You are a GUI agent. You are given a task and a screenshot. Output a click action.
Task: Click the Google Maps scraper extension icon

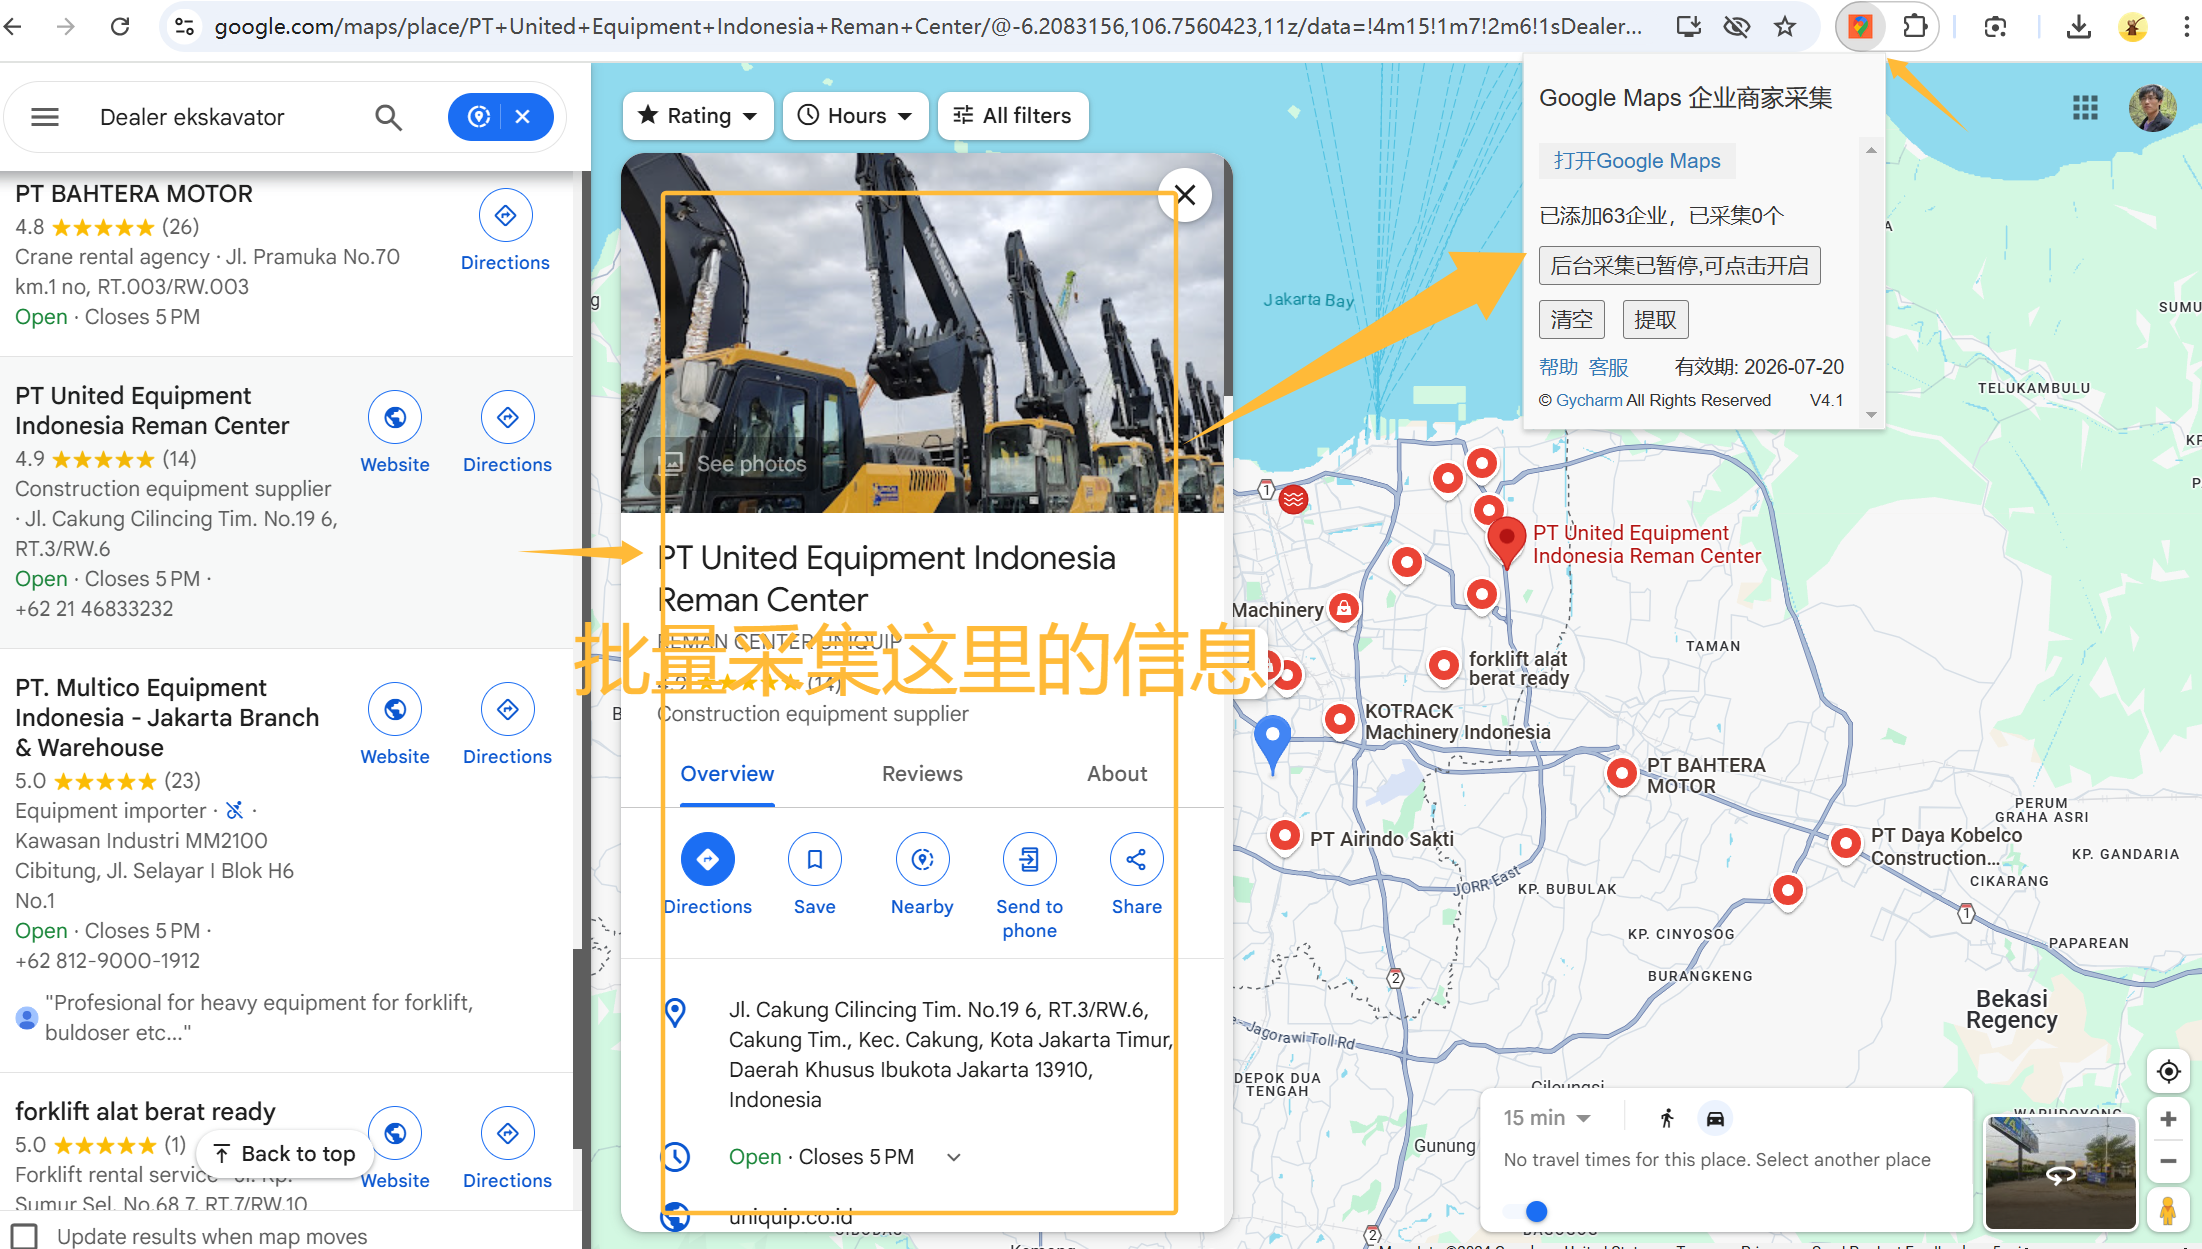1860,27
